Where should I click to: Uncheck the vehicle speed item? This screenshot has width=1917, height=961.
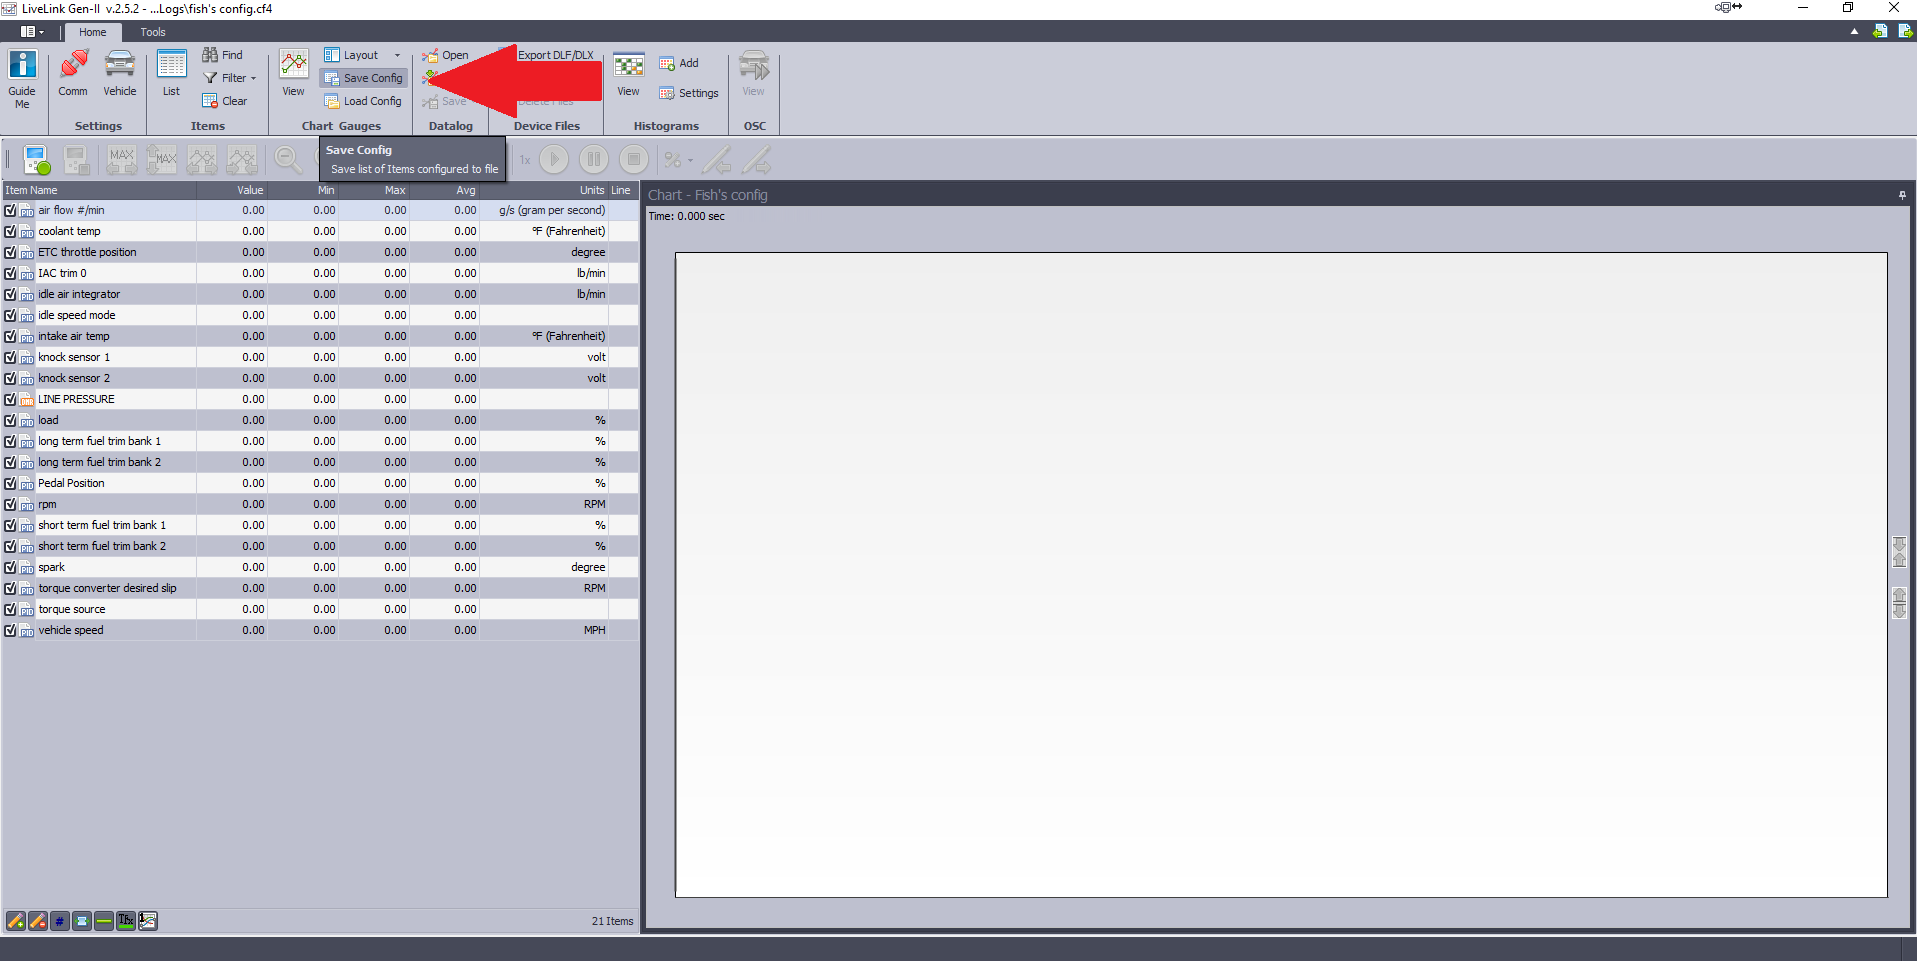tap(10, 630)
